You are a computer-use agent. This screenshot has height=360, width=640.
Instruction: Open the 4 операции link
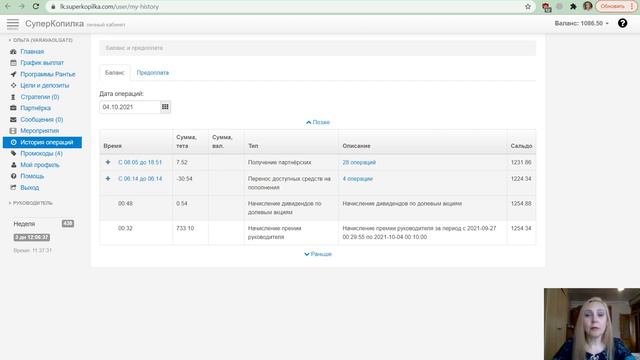tap(357, 178)
